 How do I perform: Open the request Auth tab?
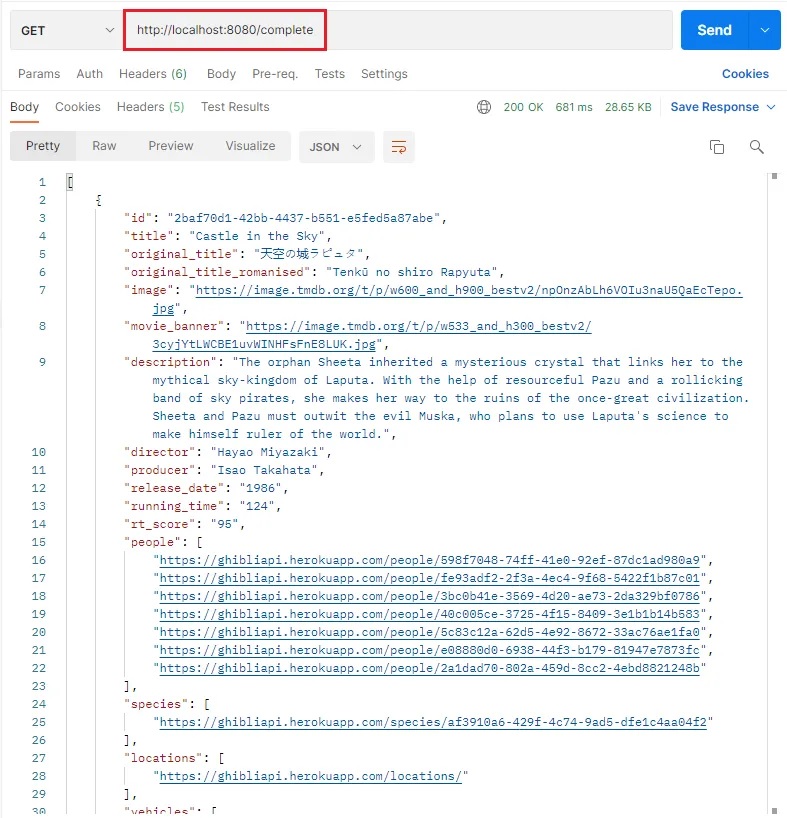tap(90, 74)
